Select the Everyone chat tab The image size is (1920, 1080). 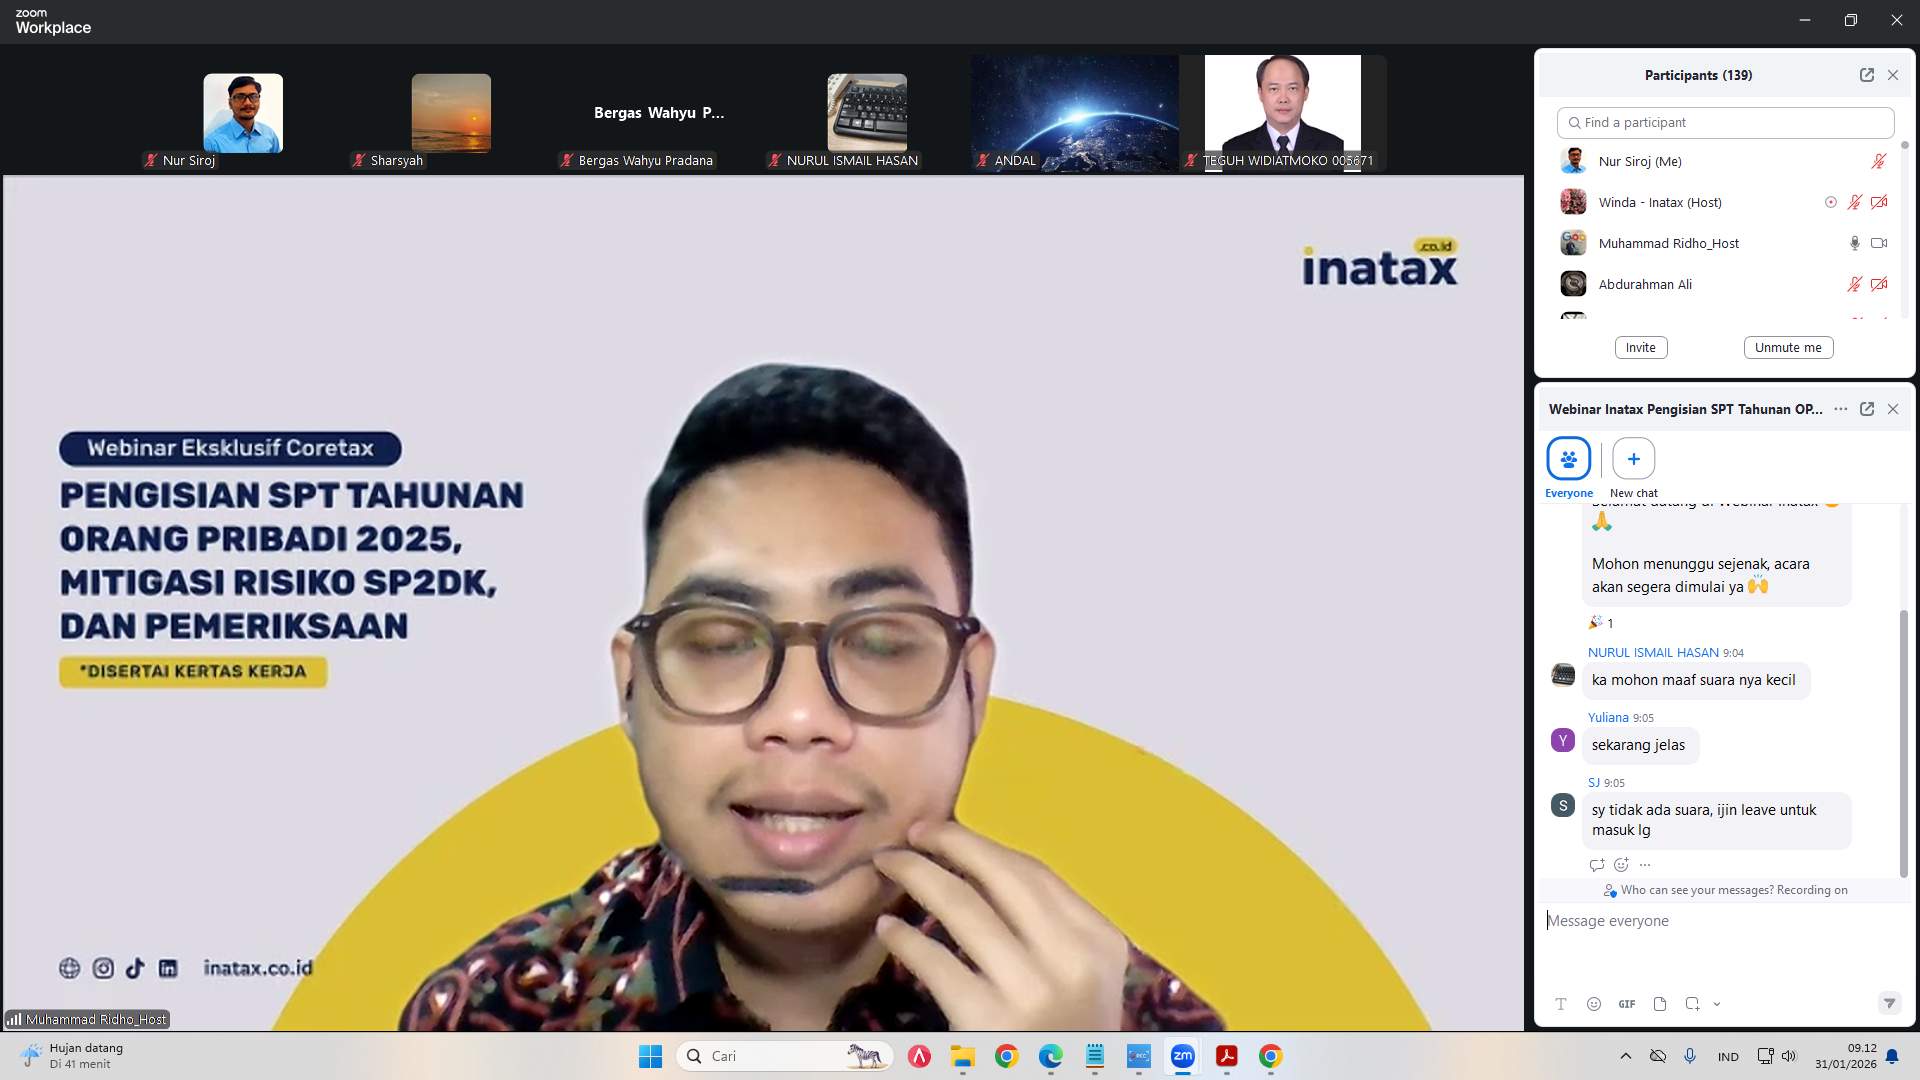[x=1568, y=459]
